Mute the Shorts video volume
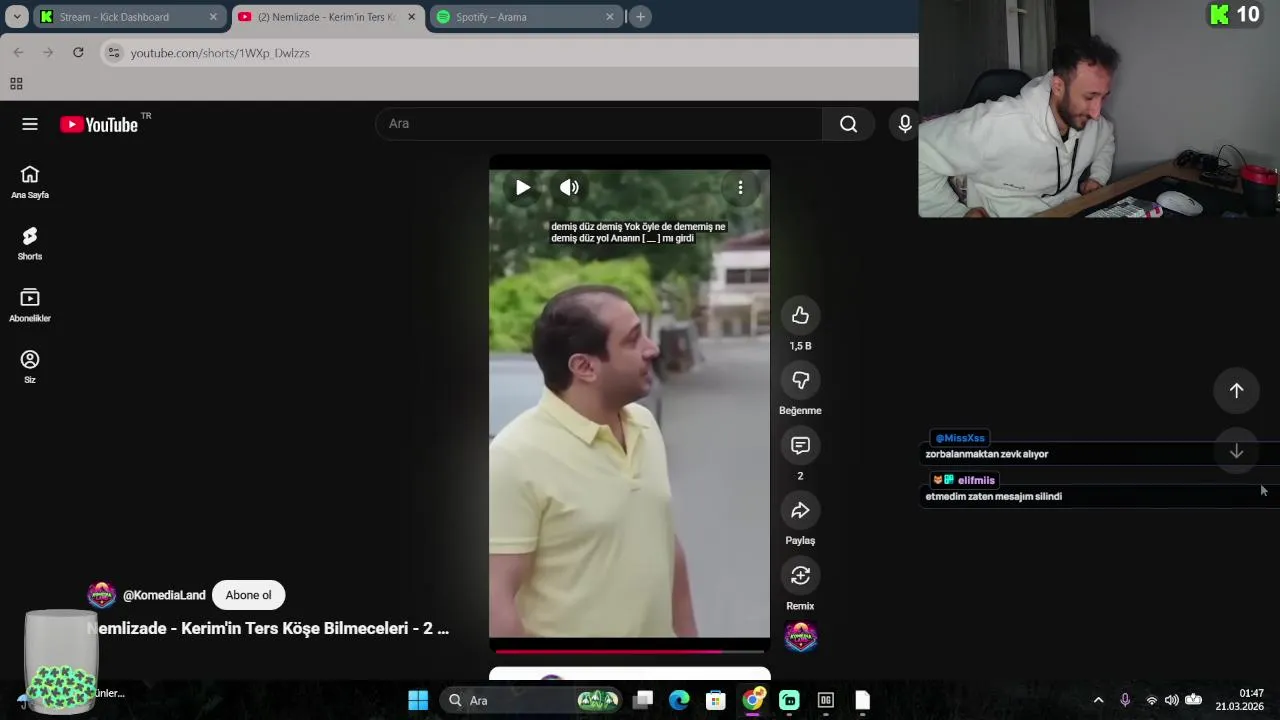Screen dimensions: 1280x720 click(x=569, y=188)
